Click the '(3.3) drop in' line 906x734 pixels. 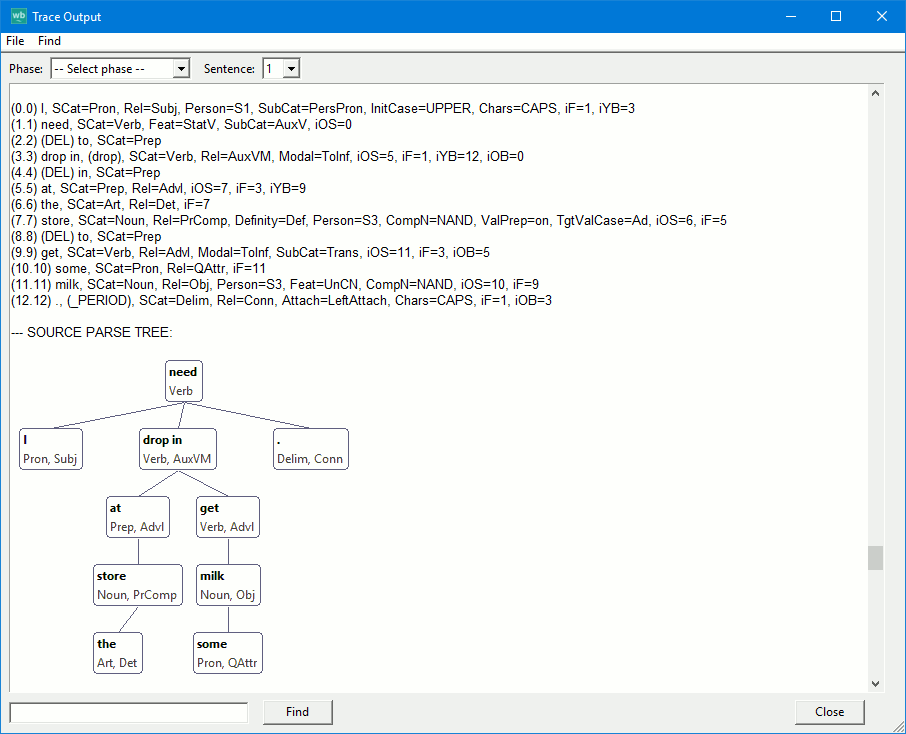pos(268,157)
